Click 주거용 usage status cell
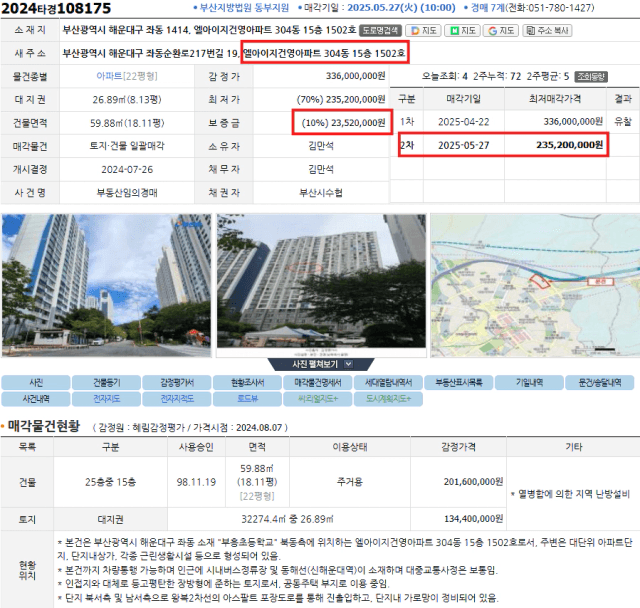Image resolution: width=640 pixels, height=608 pixels. tap(349, 482)
